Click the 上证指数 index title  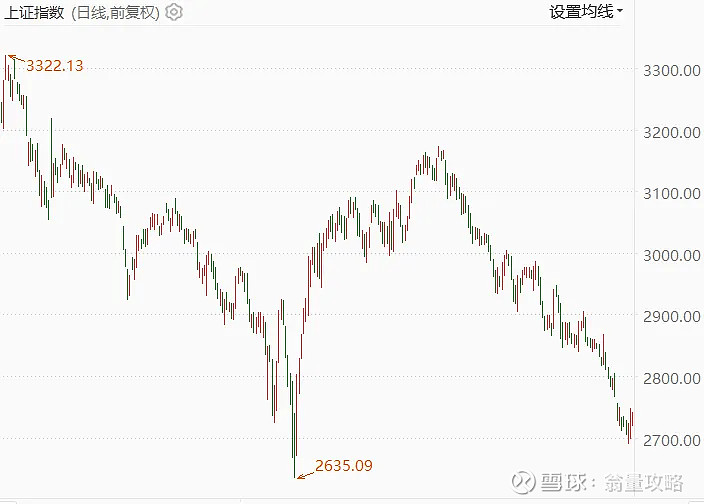point(34,13)
